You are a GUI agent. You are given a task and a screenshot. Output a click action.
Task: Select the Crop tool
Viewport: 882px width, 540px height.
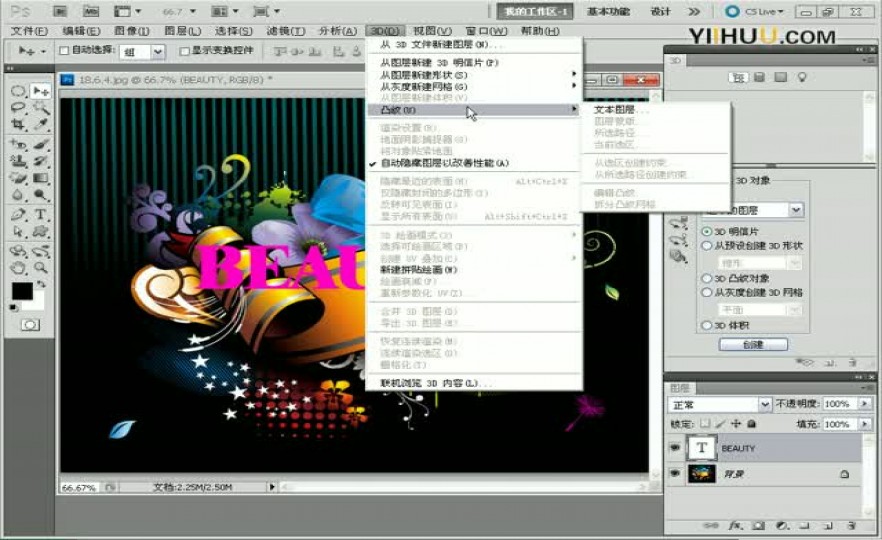pos(18,124)
